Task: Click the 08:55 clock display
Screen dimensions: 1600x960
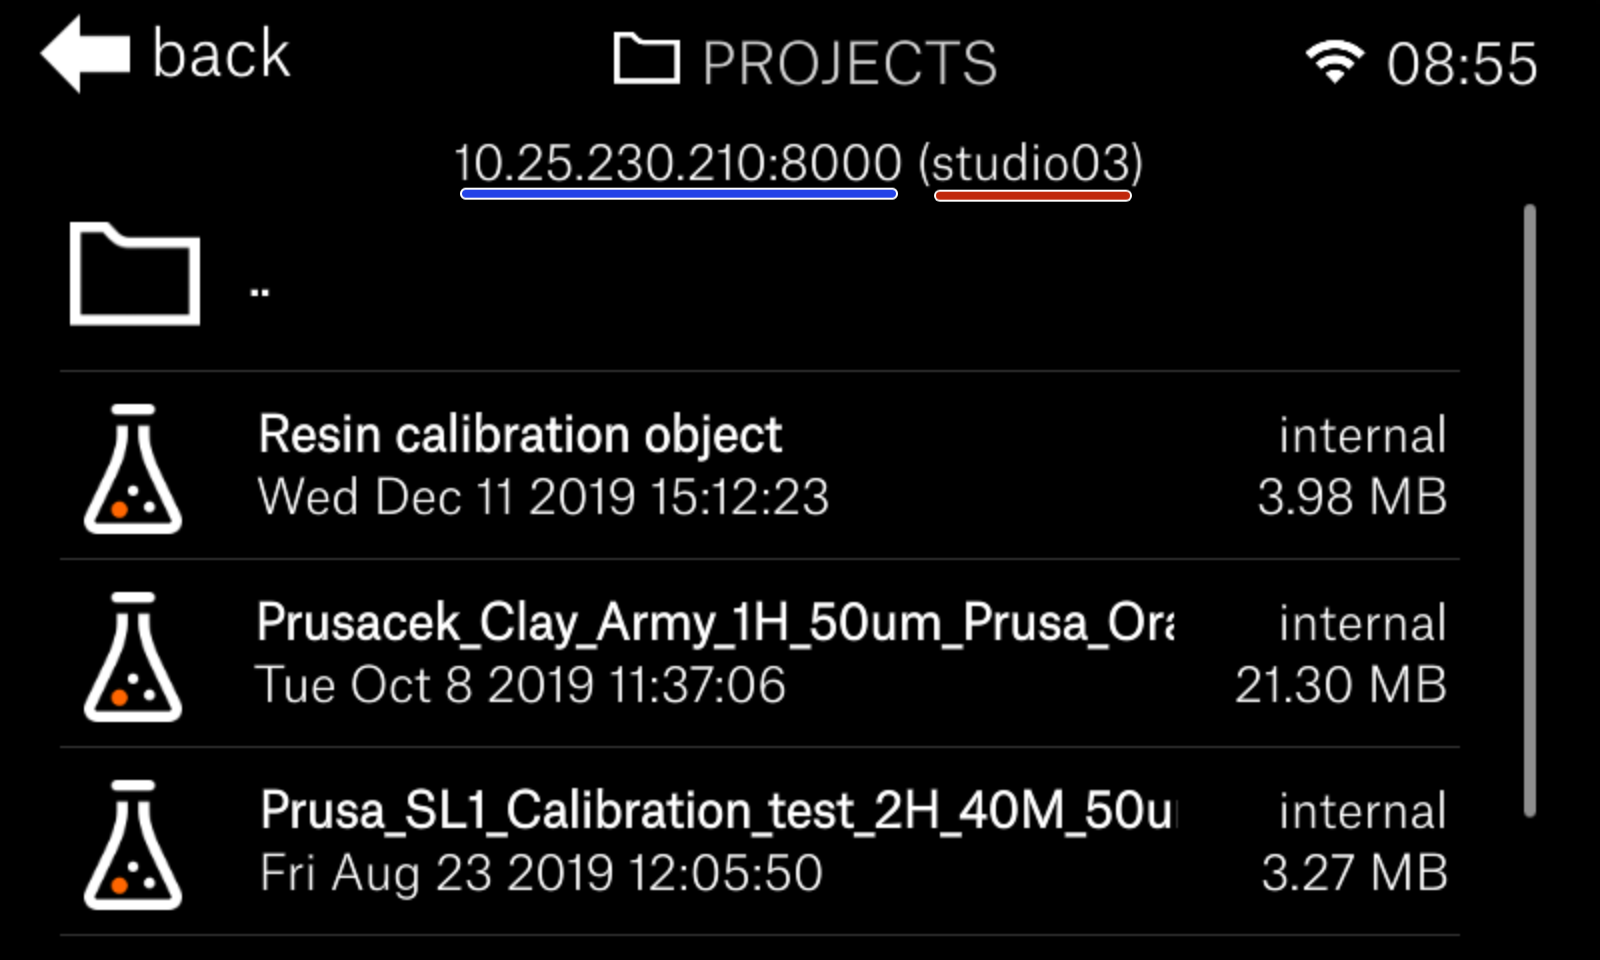Action: pos(1461,65)
